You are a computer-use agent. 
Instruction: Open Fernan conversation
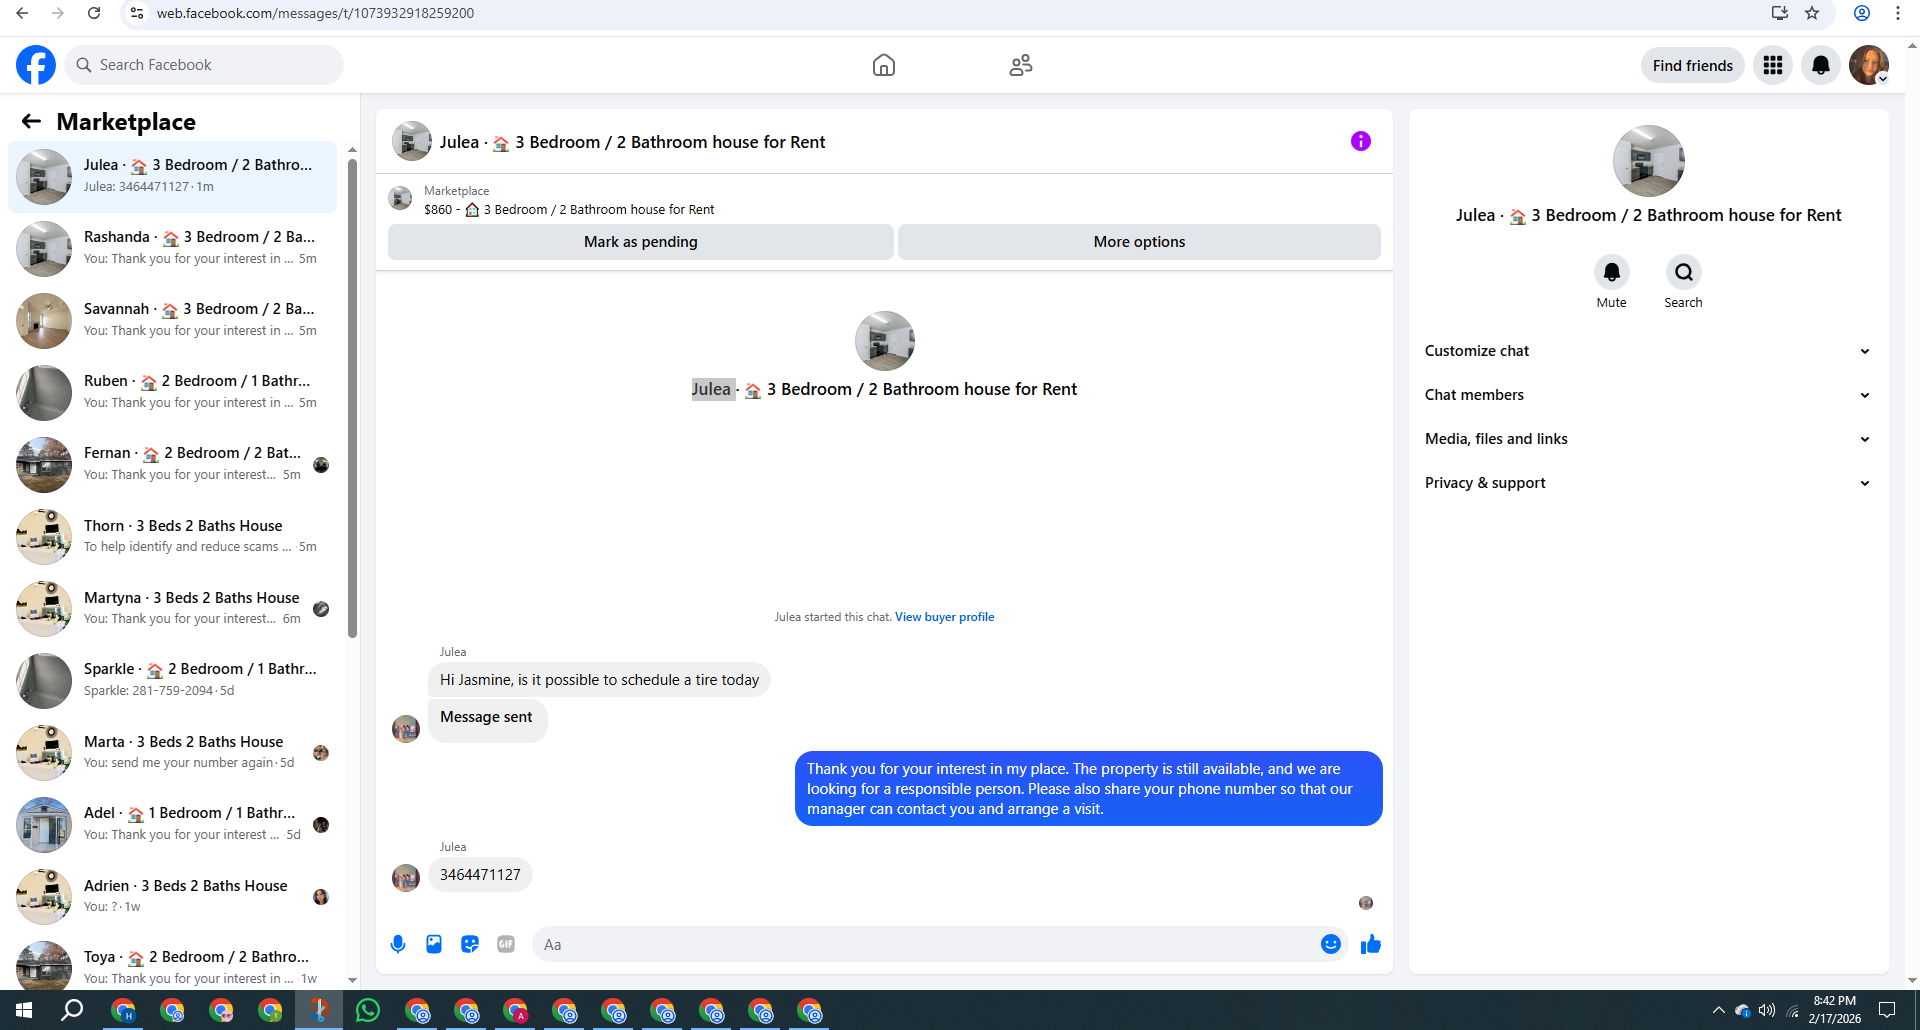[x=173, y=464]
